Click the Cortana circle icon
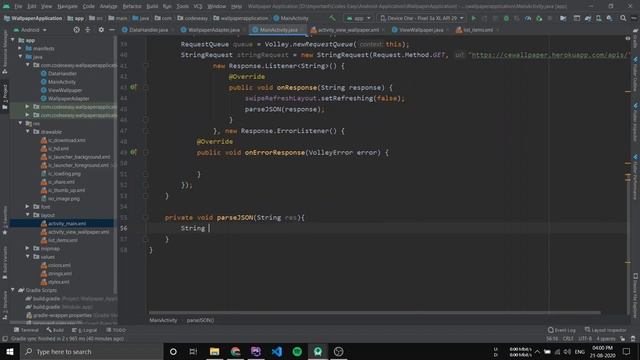This screenshot has height=360, width=640. tap(173, 351)
